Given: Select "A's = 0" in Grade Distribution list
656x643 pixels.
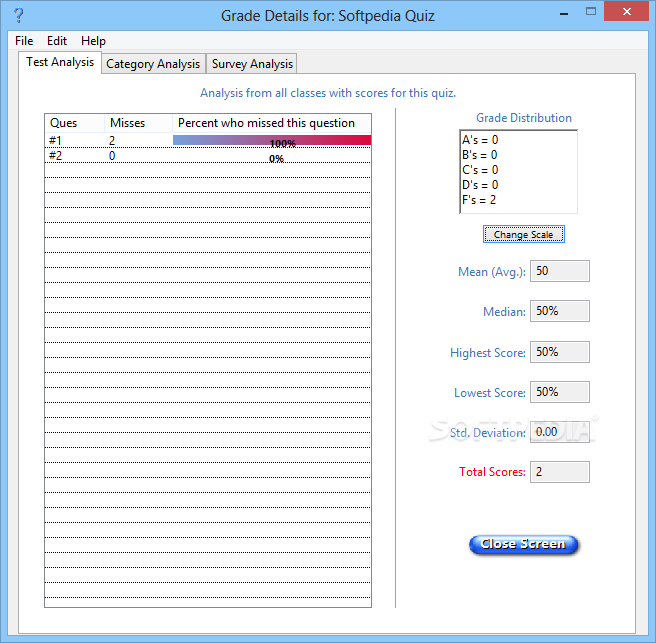Looking at the screenshot, I should click(480, 140).
